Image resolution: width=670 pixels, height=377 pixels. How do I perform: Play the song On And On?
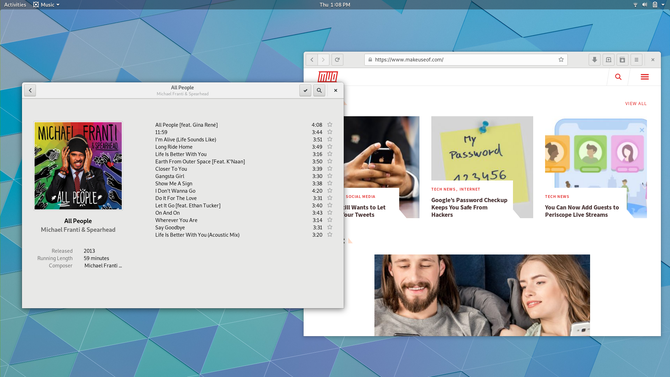click(168, 213)
